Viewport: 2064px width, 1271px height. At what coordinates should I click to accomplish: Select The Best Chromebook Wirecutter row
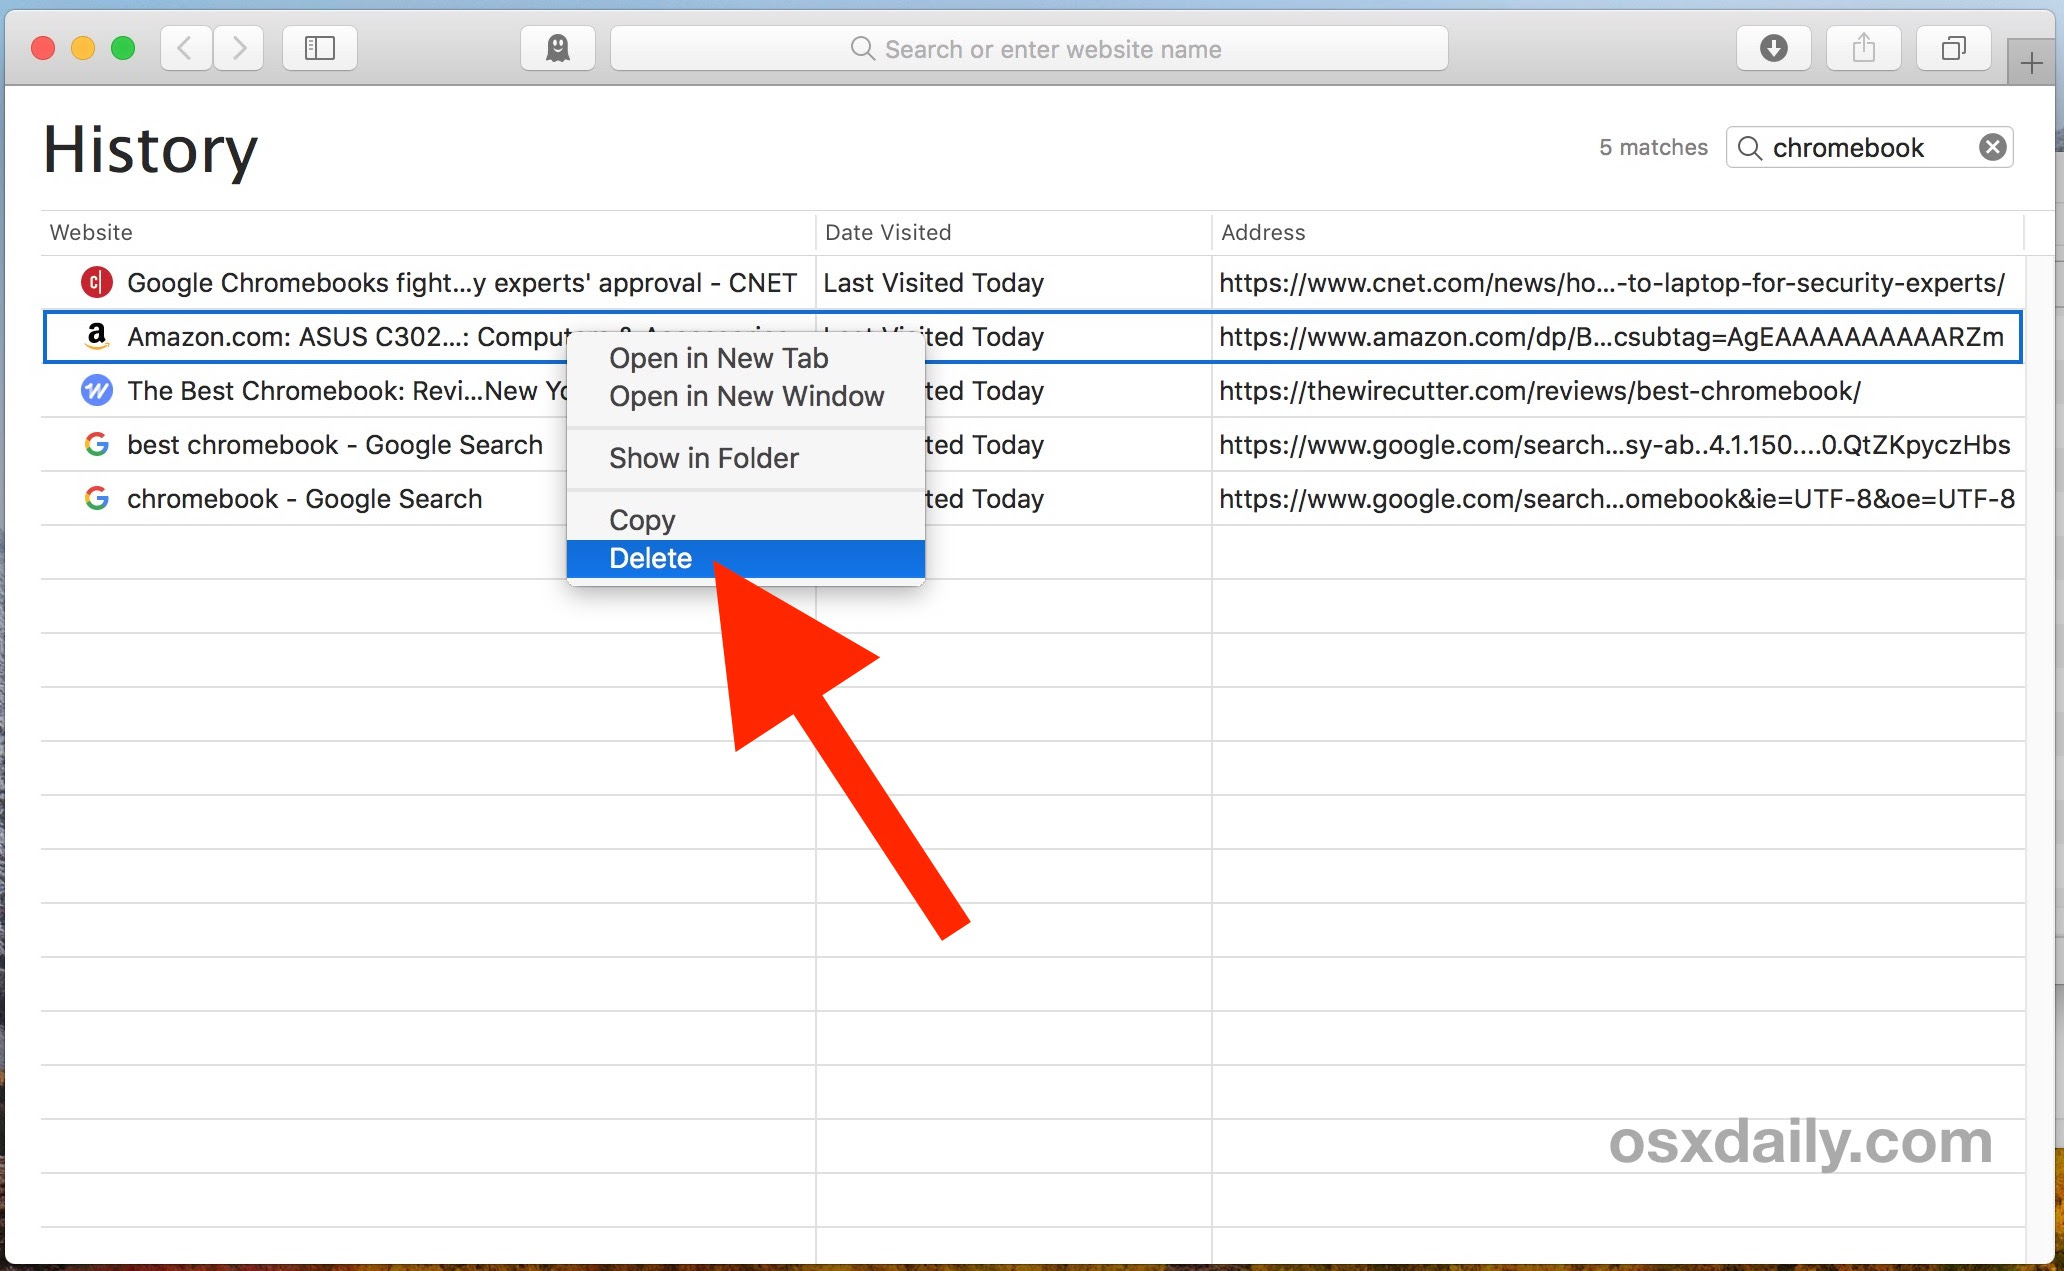(1033, 391)
